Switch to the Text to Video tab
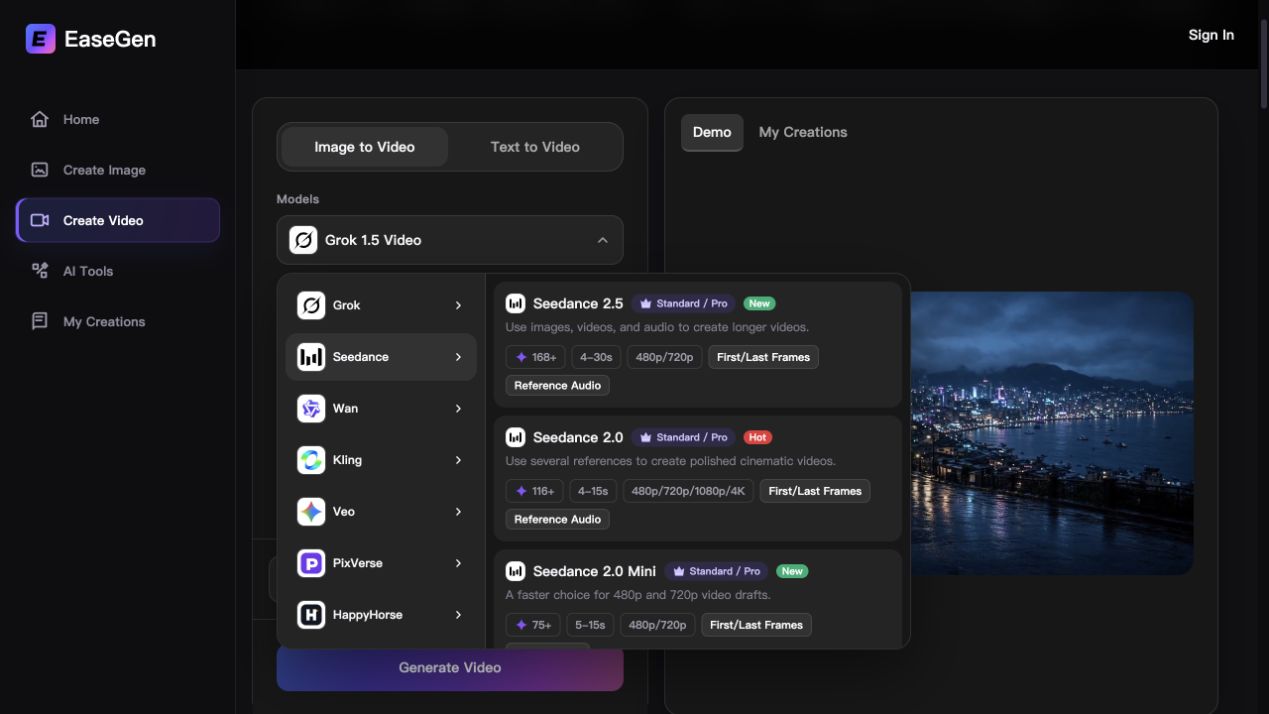 535,147
